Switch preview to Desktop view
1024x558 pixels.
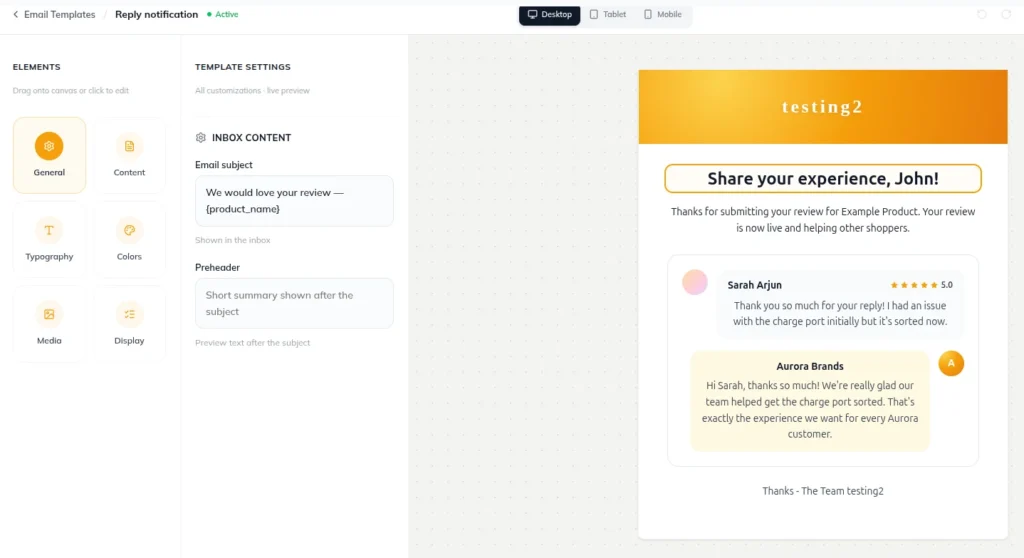[x=549, y=14]
